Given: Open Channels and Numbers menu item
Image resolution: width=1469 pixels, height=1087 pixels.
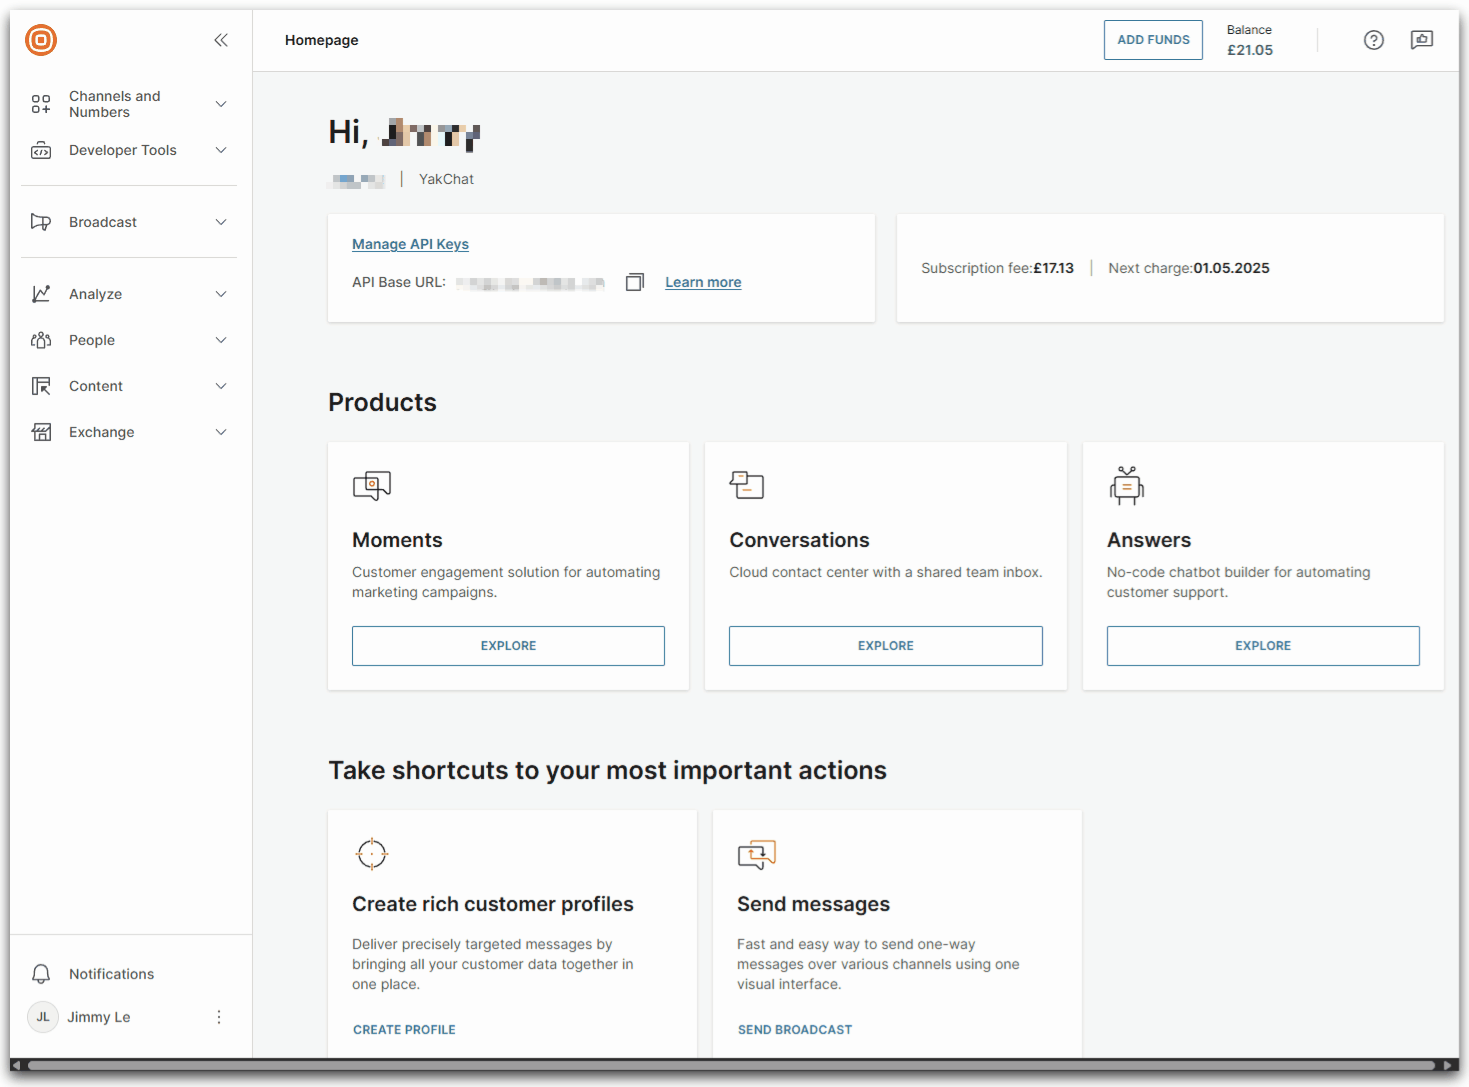Looking at the screenshot, I should (129, 104).
